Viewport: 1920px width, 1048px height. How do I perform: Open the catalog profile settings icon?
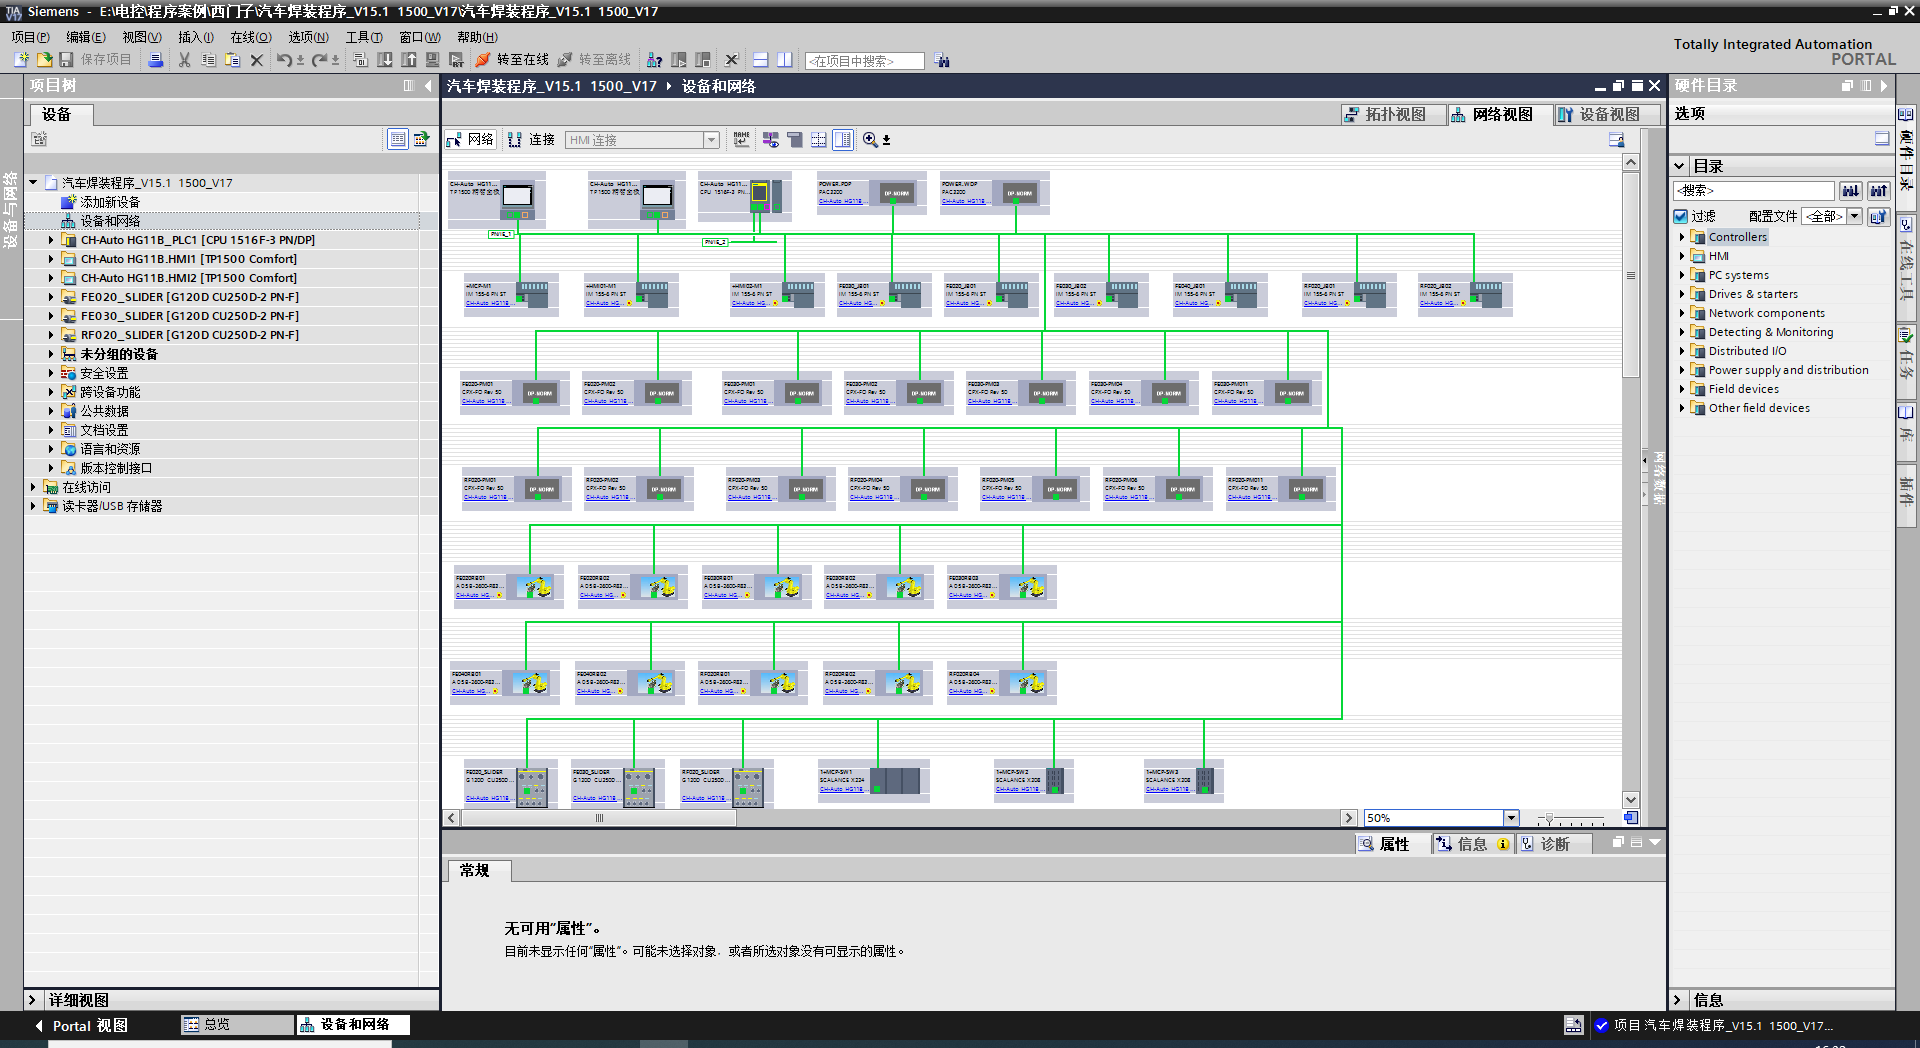click(x=1879, y=216)
